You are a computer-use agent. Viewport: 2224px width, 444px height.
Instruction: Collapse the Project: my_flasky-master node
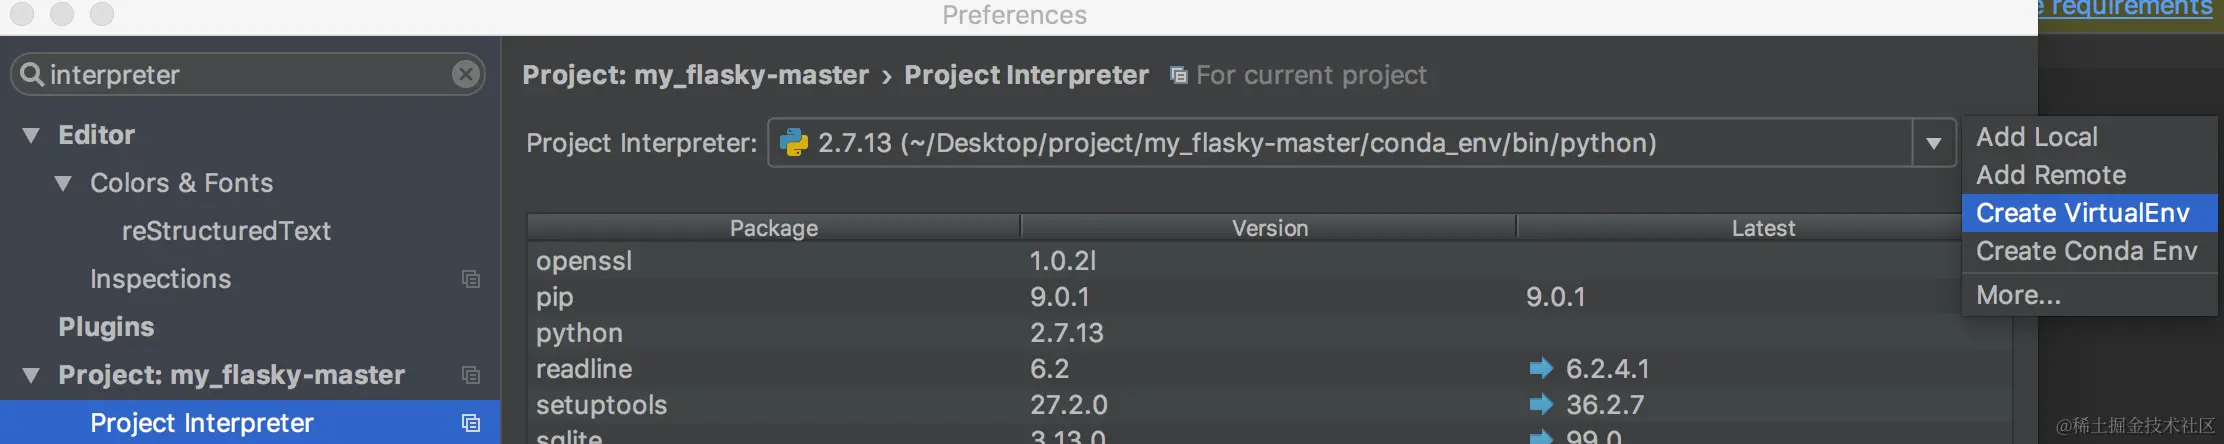(x=32, y=375)
